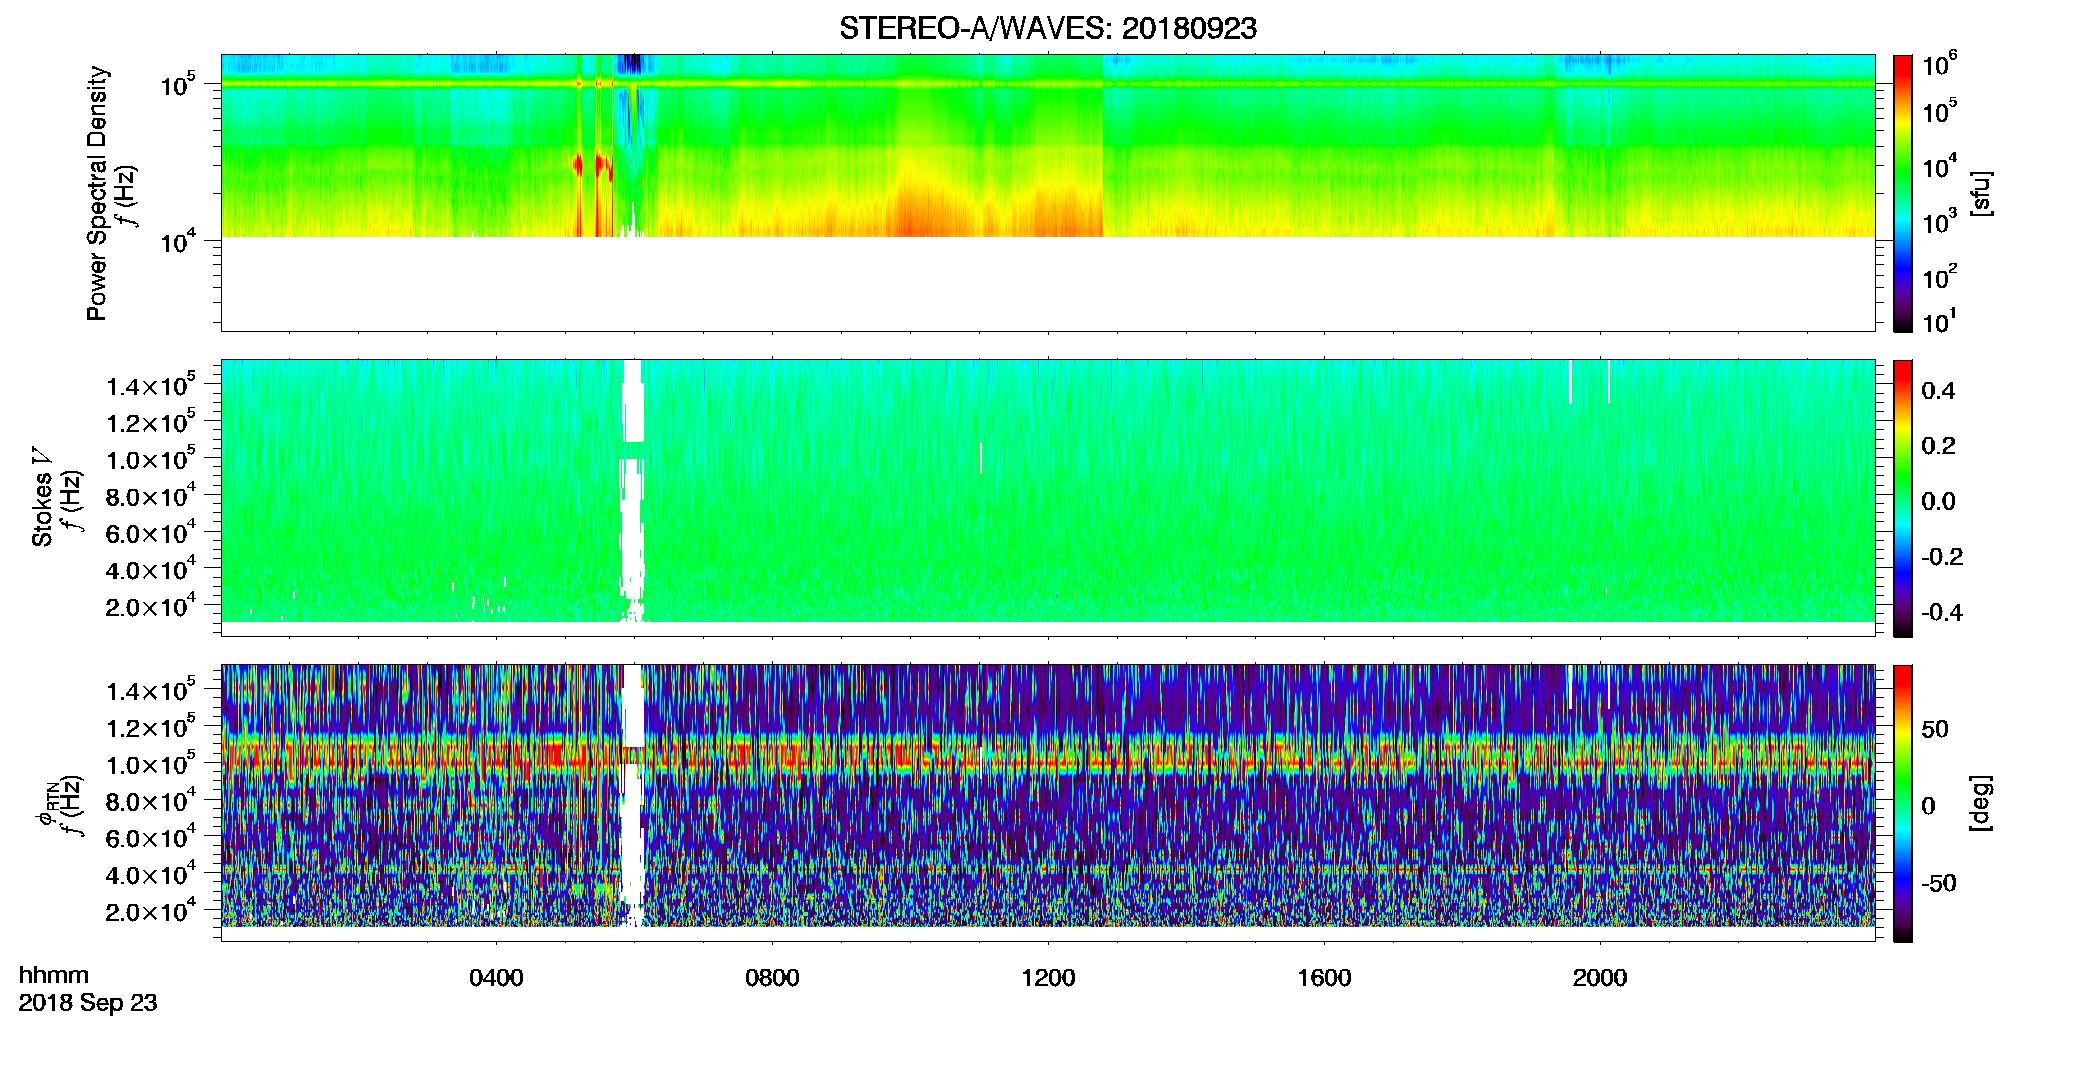
Task: Select the 0400 time axis label
Action: pos(496,978)
